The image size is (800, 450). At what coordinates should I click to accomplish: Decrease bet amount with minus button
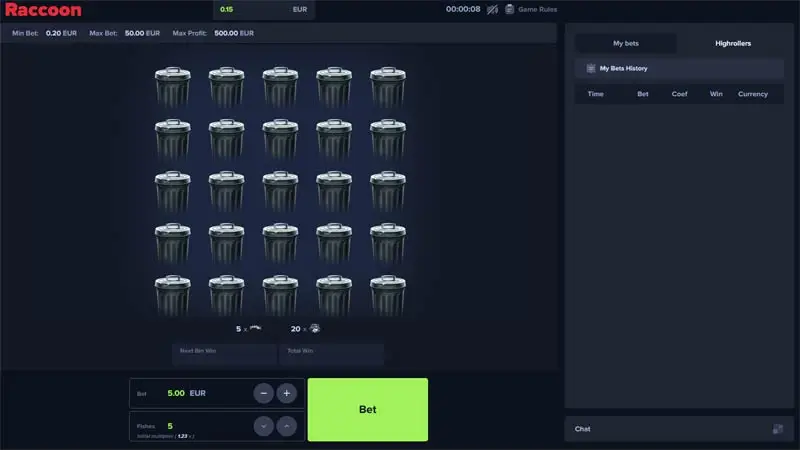tap(264, 393)
